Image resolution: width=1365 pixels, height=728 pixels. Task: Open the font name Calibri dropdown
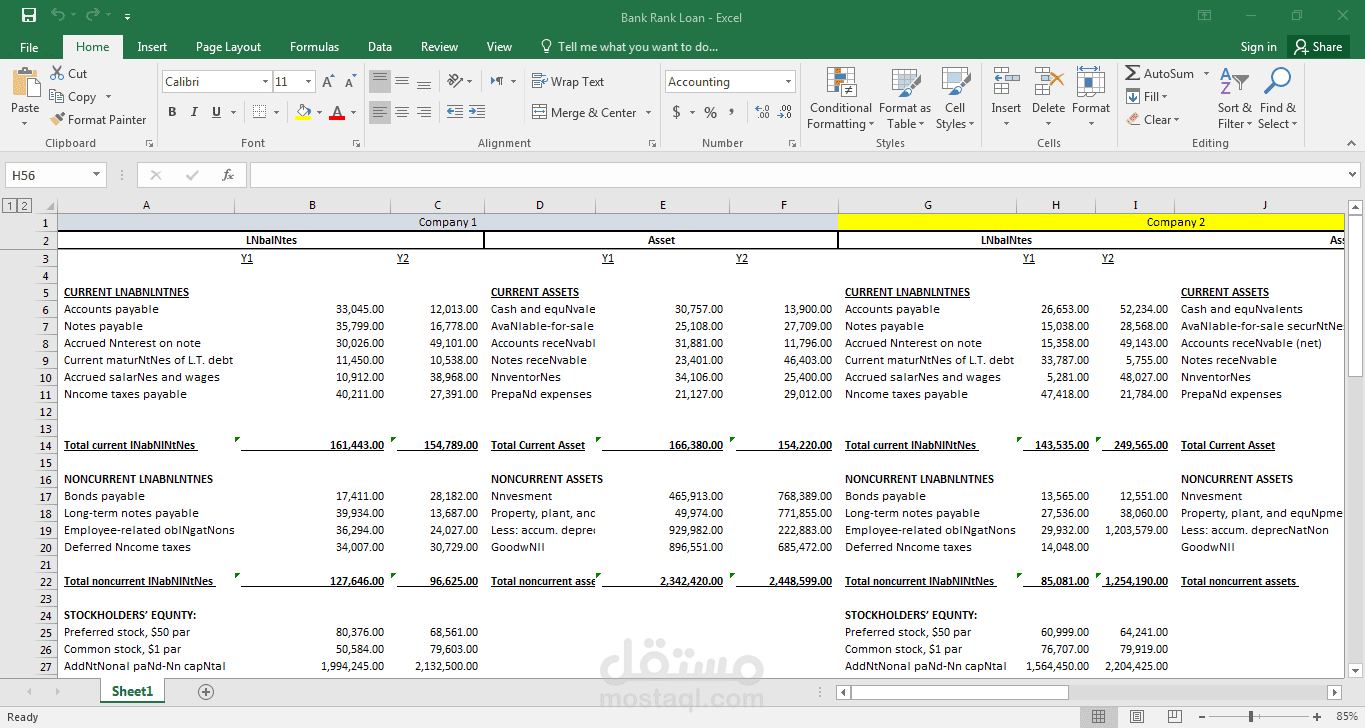[x=265, y=82]
